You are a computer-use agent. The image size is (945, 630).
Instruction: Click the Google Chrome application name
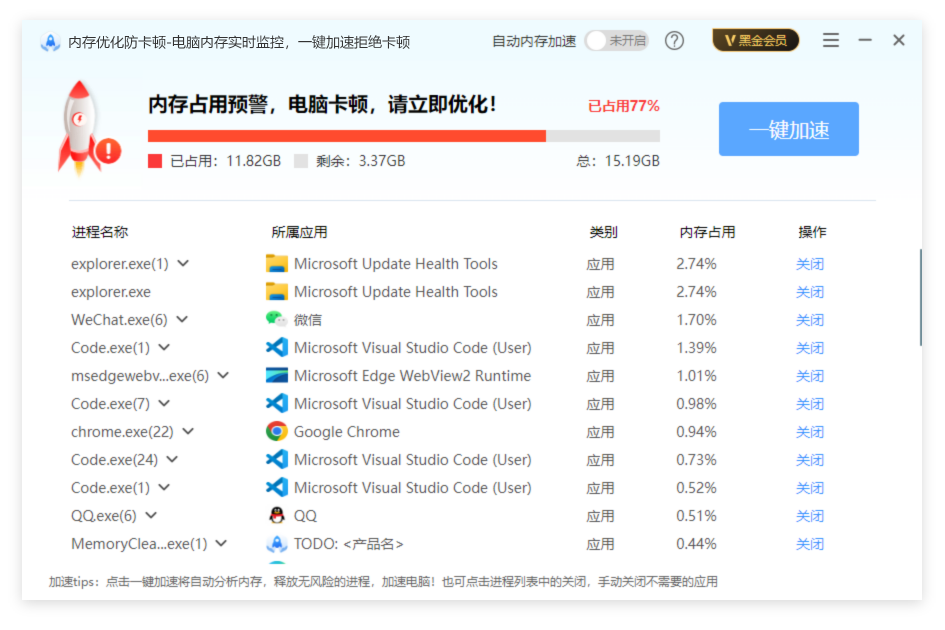pos(347,432)
